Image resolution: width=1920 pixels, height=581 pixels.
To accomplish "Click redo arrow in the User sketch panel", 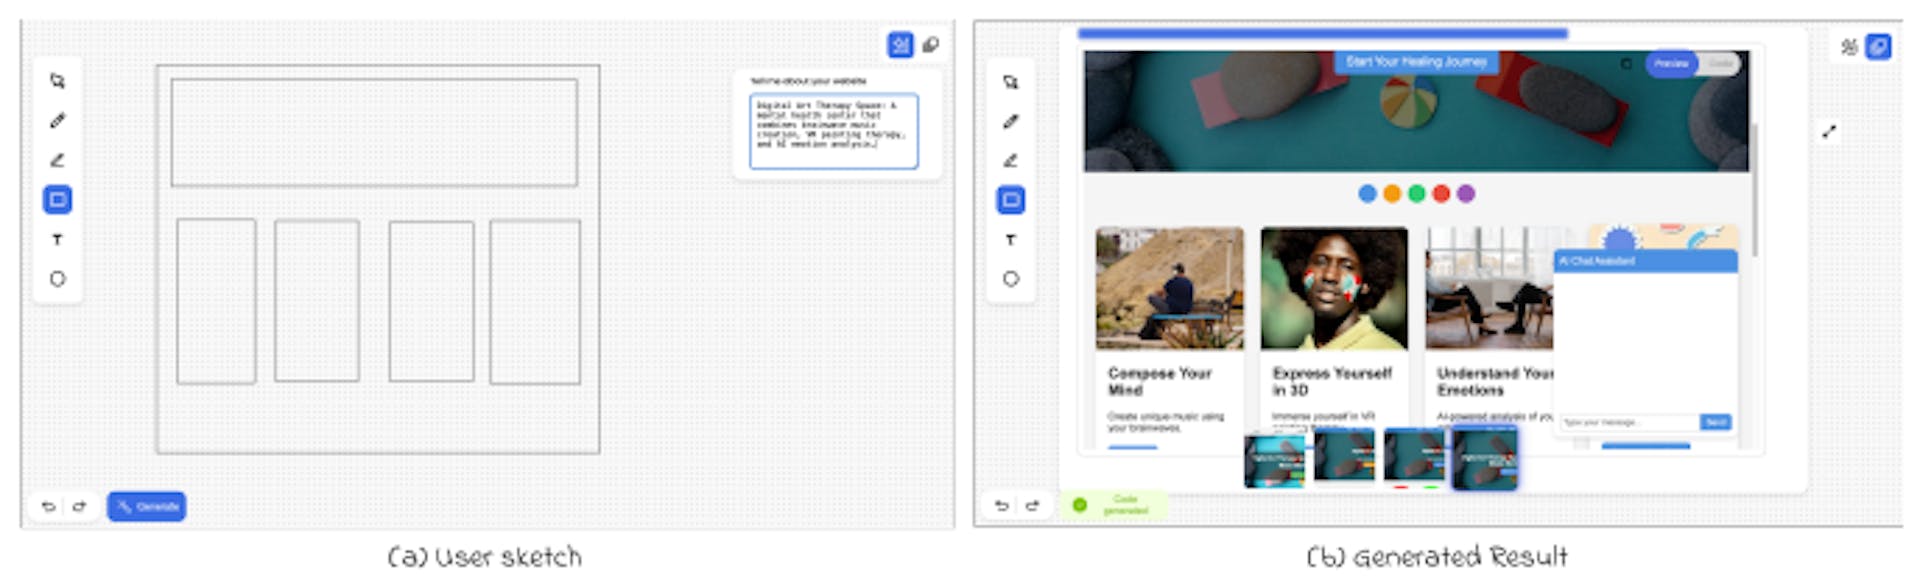I will [x=79, y=507].
